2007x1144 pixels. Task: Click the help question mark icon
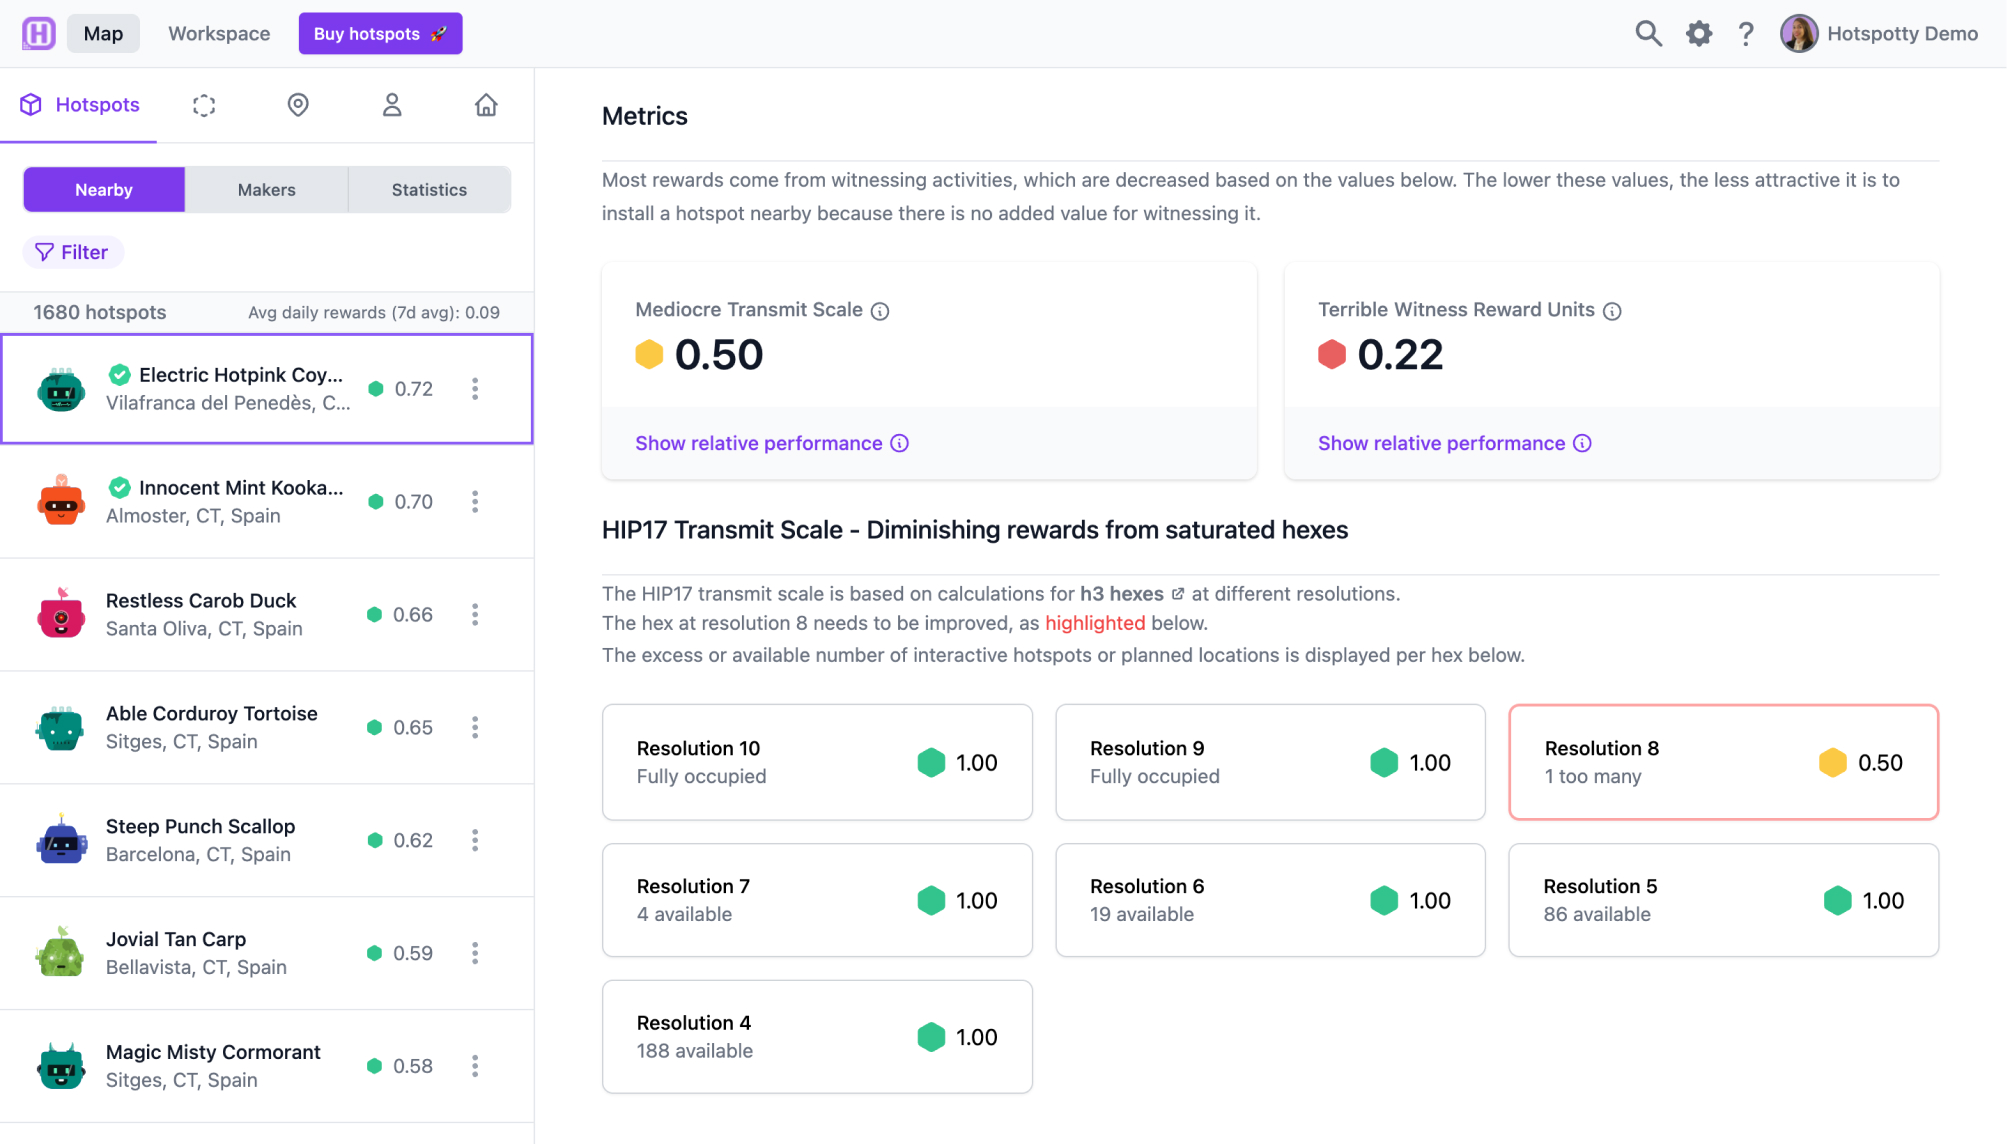pos(1746,34)
